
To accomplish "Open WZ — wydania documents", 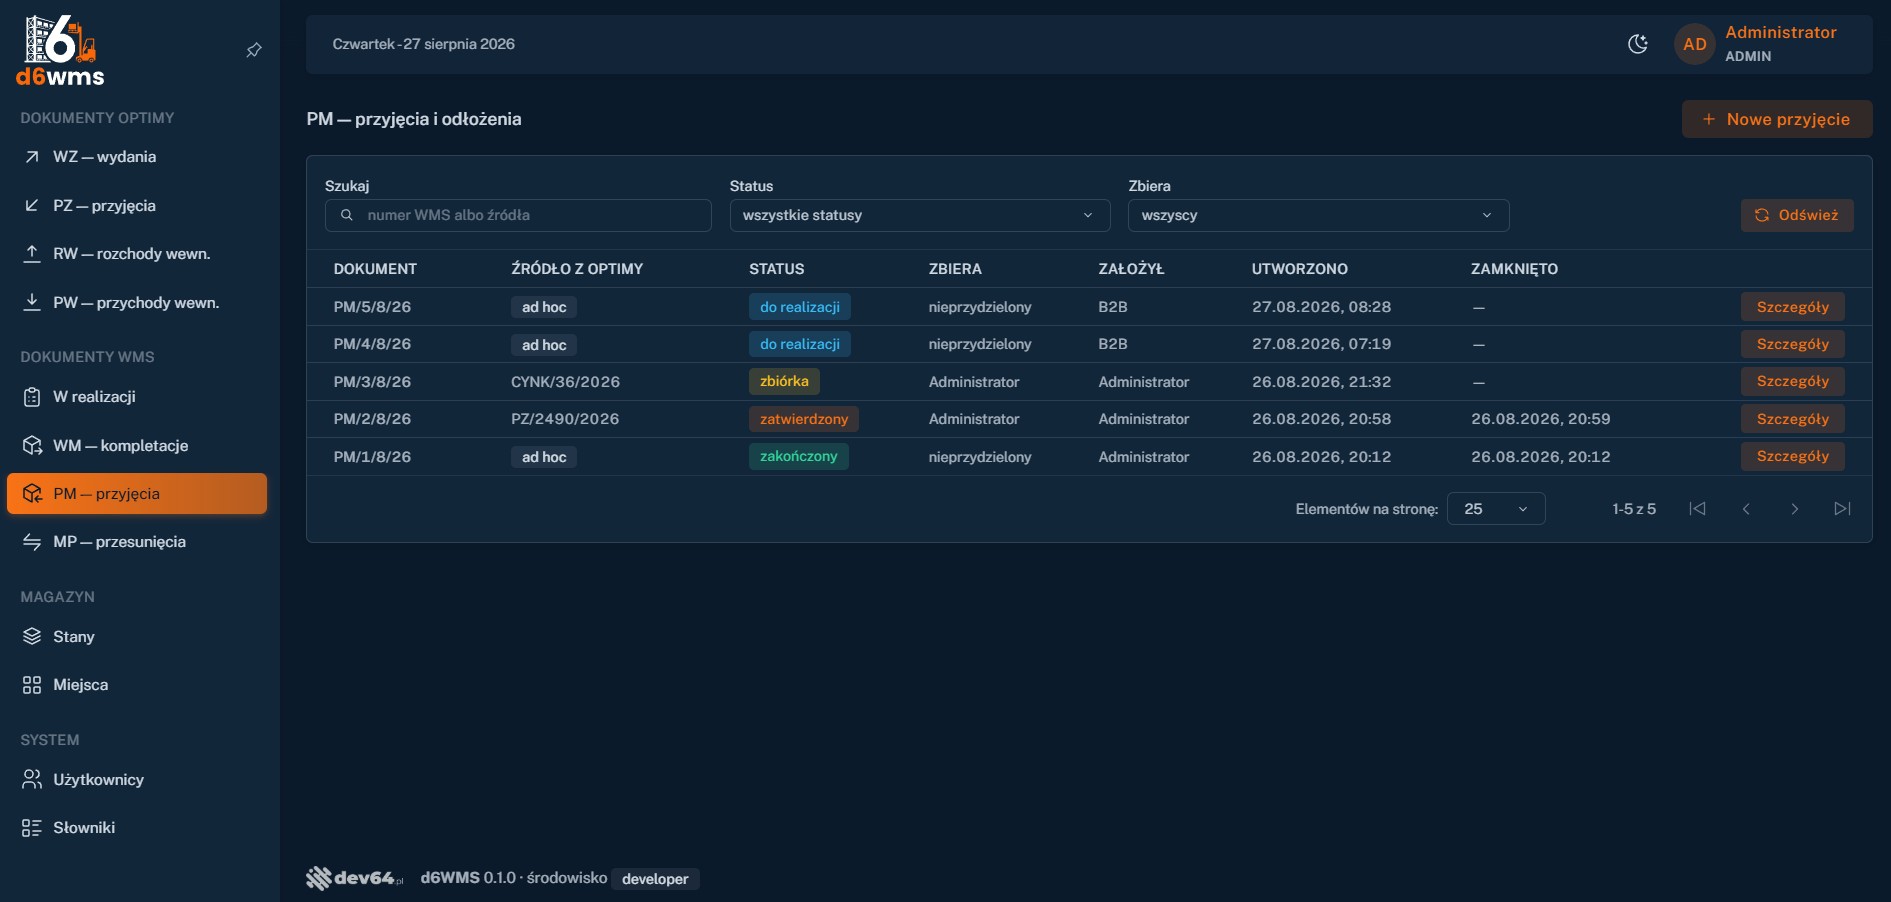I will pyautogui.click(x=137, y=157).
